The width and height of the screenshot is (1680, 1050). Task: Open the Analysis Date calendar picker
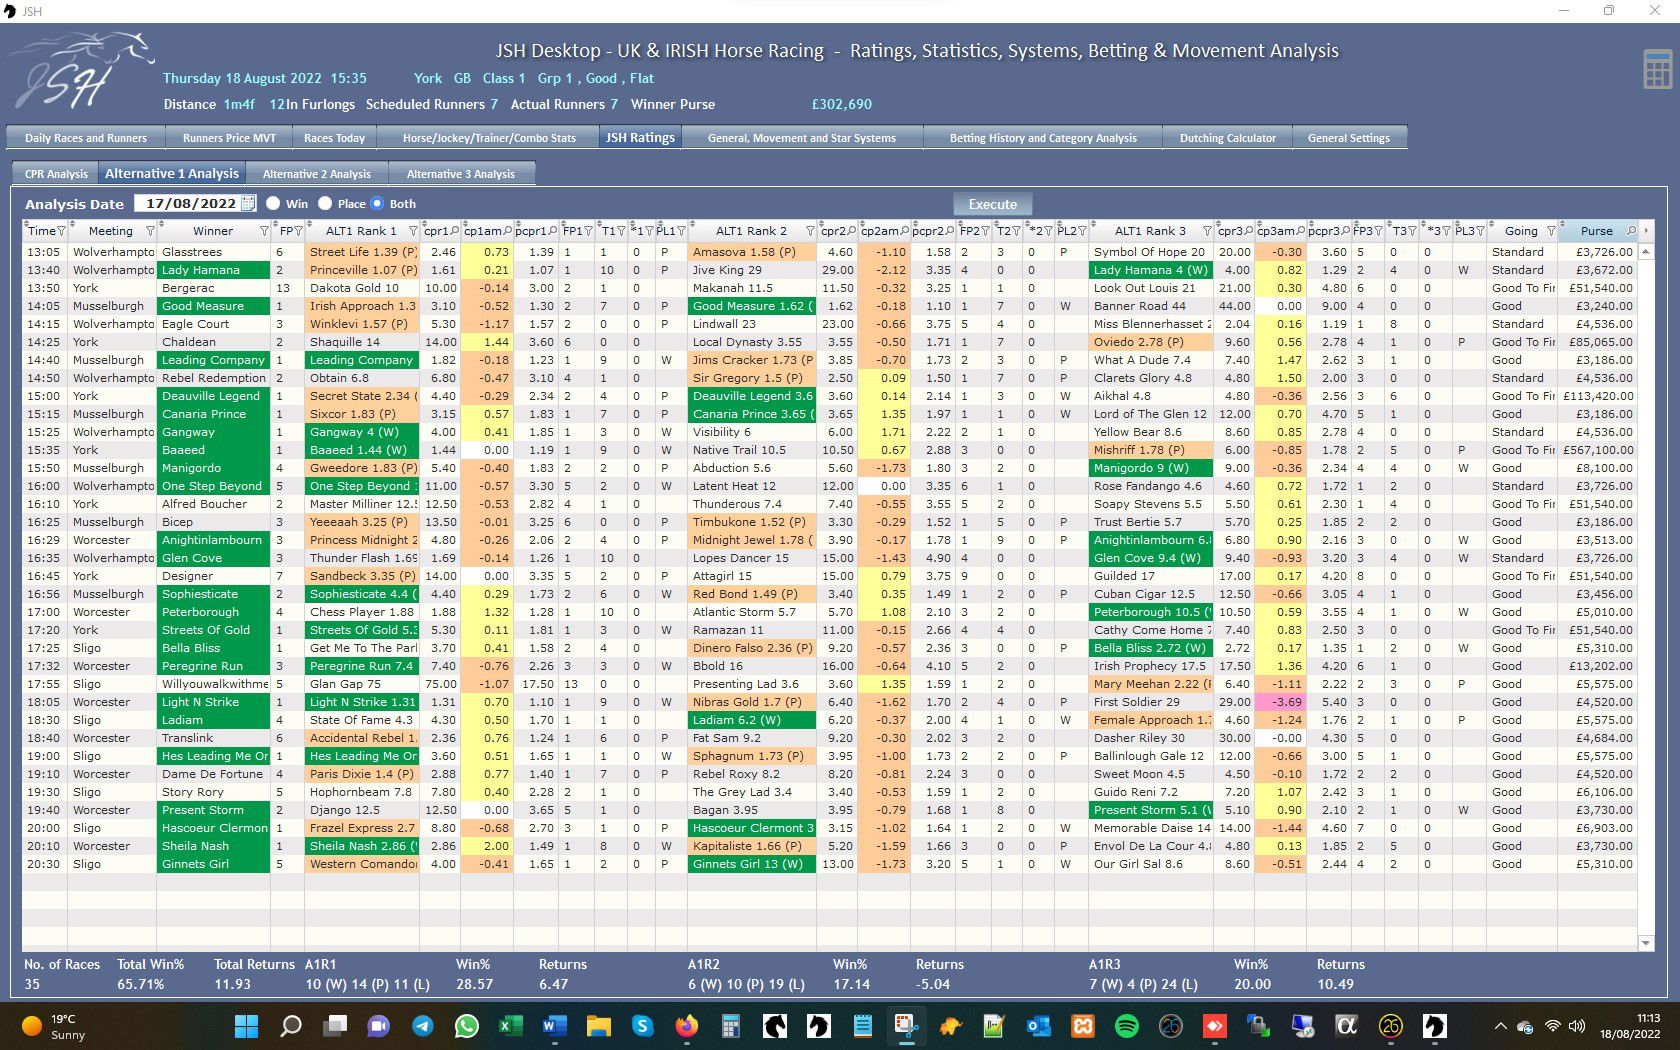(248, 203)
